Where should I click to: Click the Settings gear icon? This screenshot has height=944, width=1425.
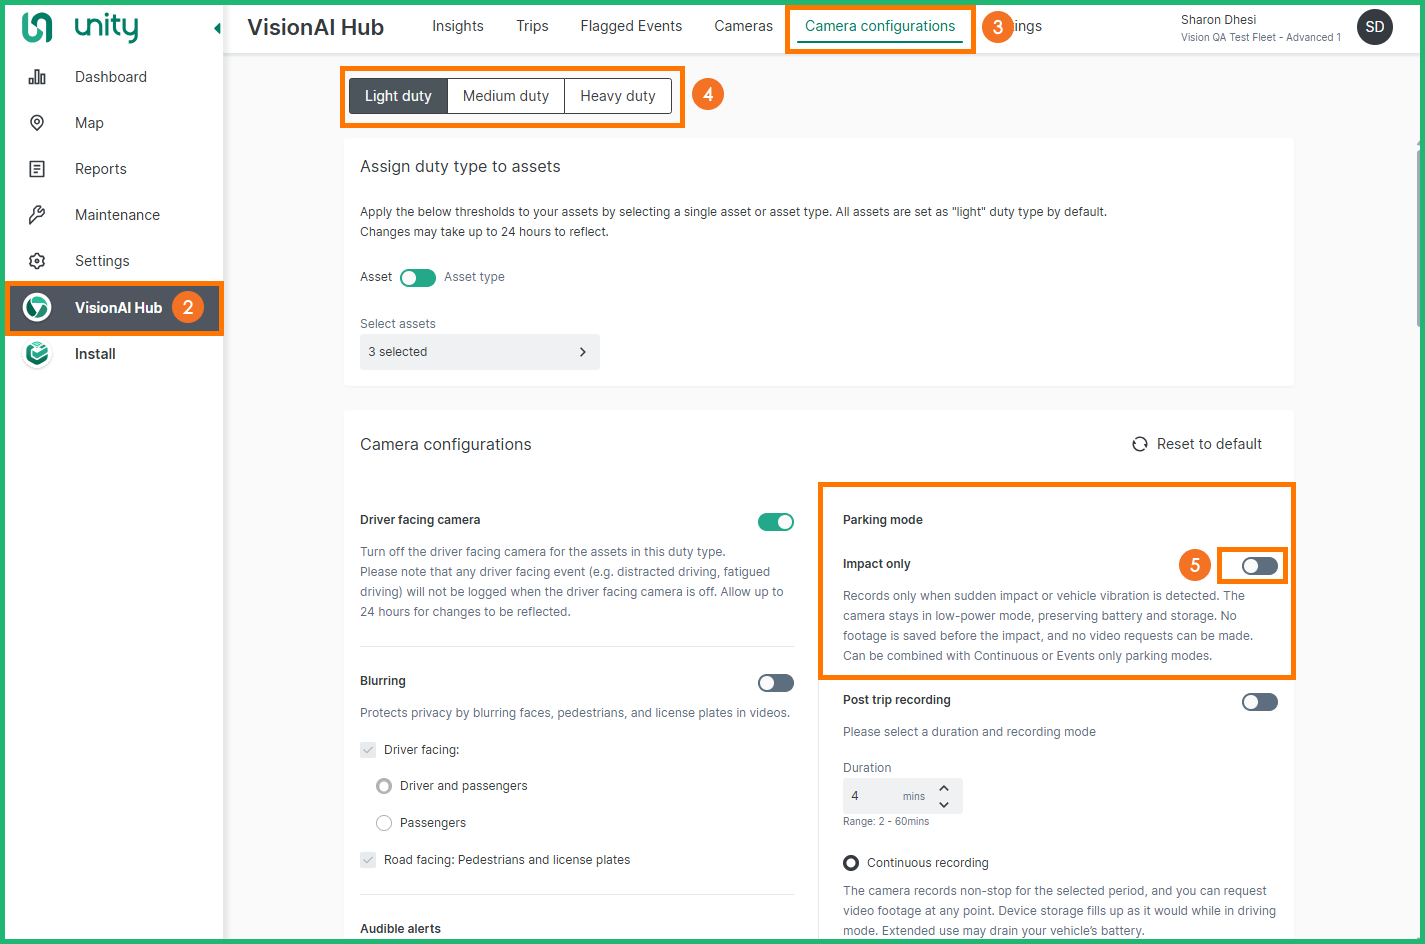[37, 261]
